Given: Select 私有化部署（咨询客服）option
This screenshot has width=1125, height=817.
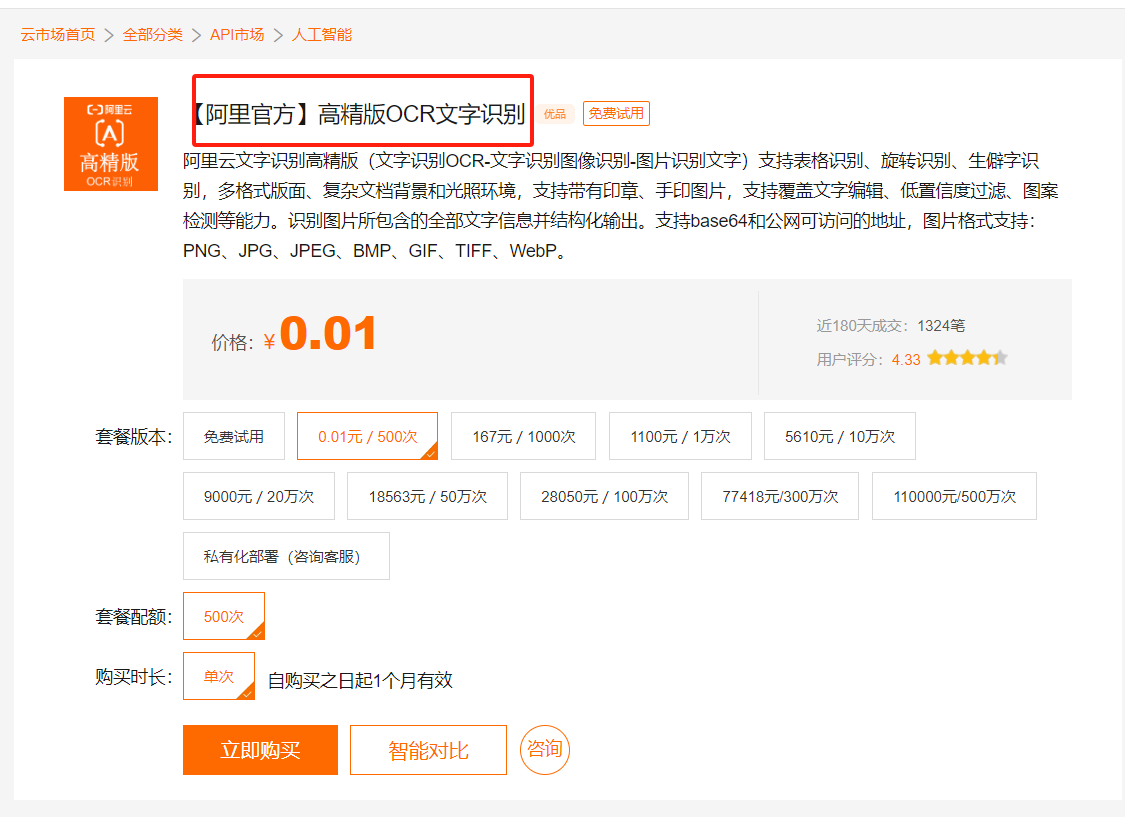Looking at the screenshot, I should pyautogui.click(x=286, y=556).
